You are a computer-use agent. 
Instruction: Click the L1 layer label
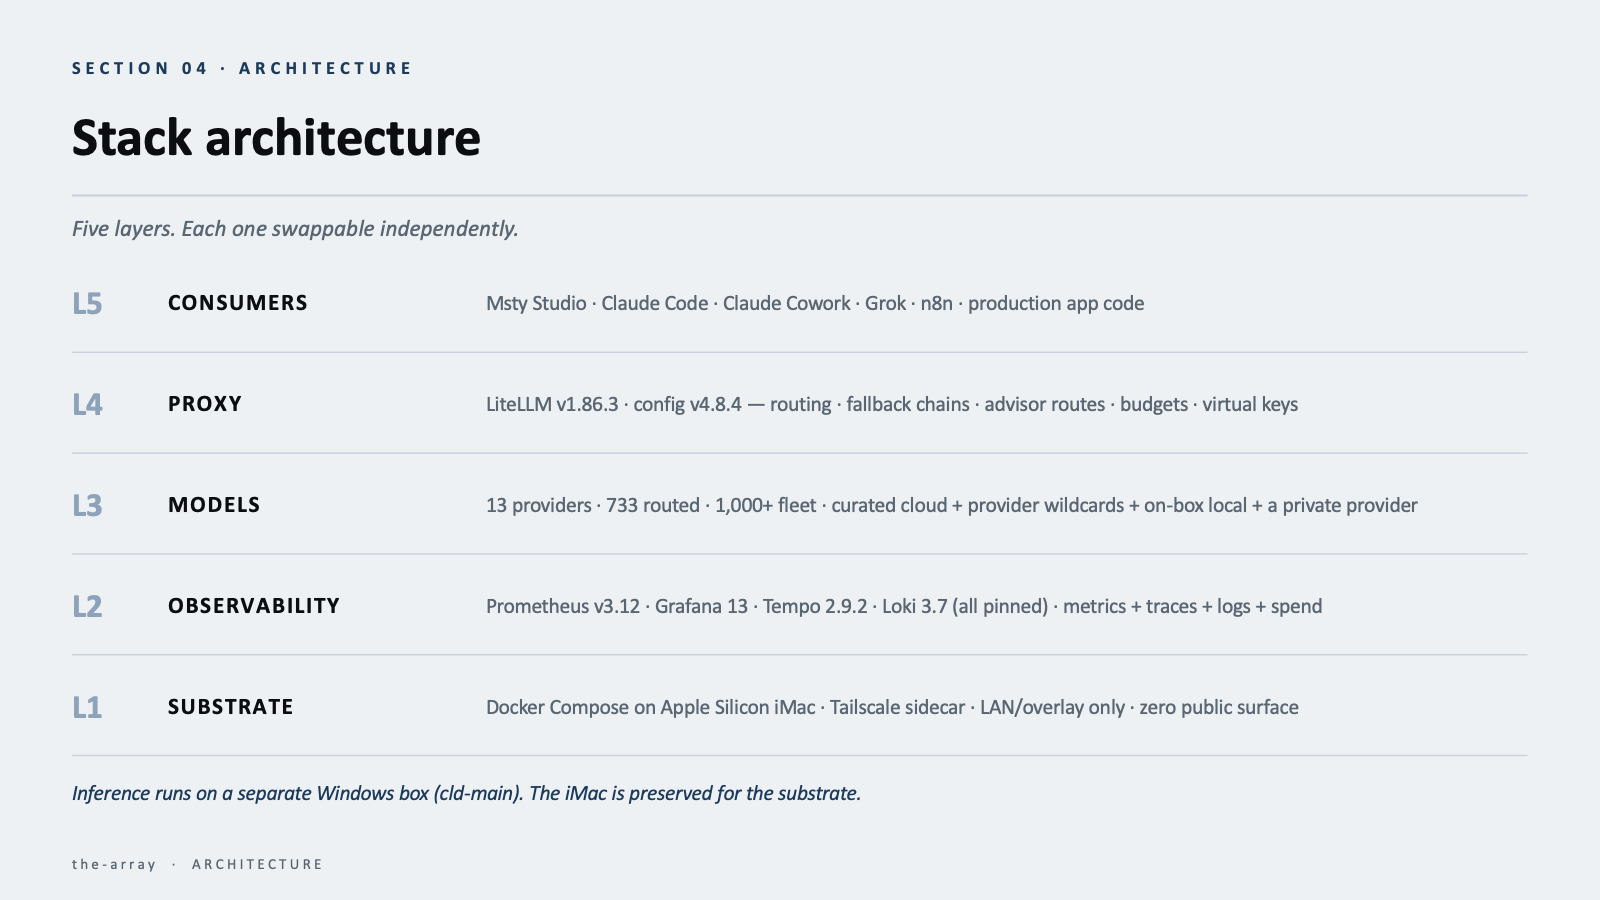pyautogui.click(x=87, y=708)
